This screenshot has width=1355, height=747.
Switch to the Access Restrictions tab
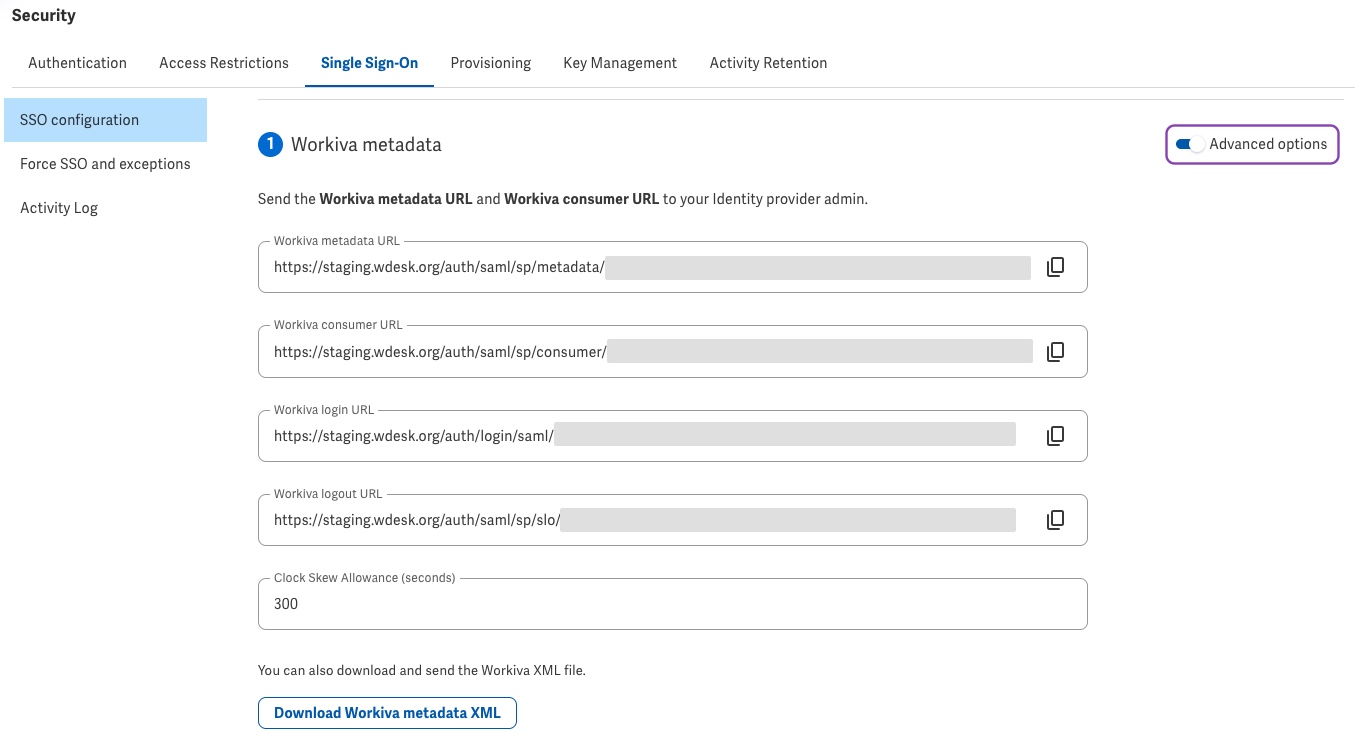[224, 63]
